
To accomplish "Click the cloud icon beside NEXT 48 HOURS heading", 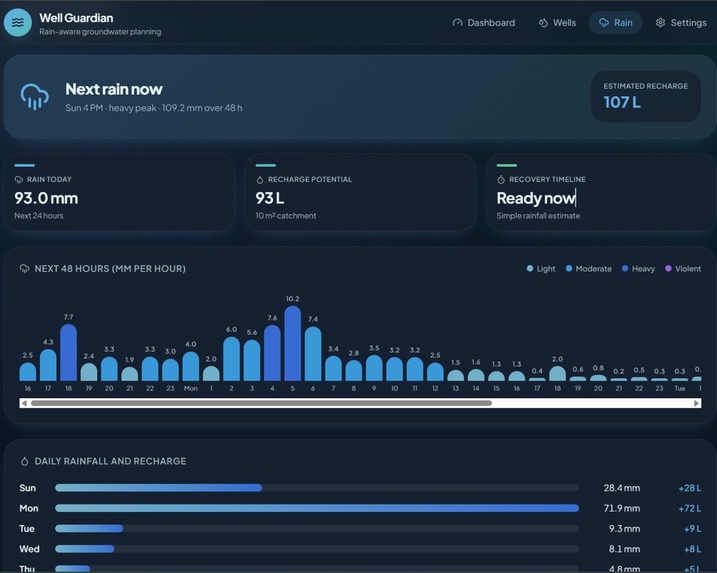I will (24, 268).
